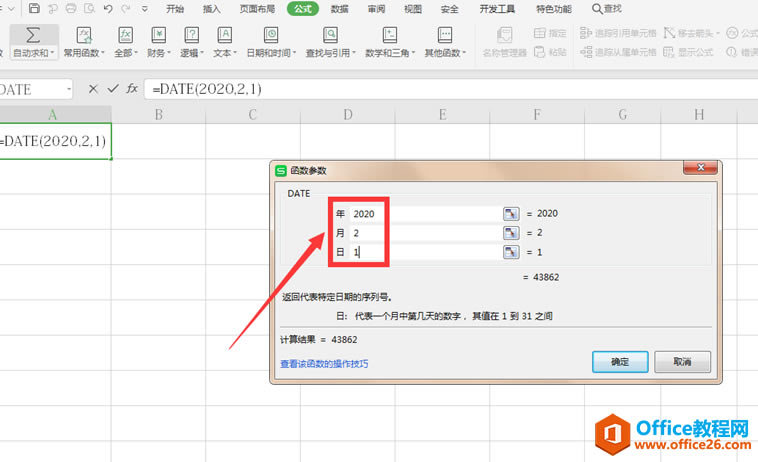Click the range selector icon for 日 field

(511, 252)
